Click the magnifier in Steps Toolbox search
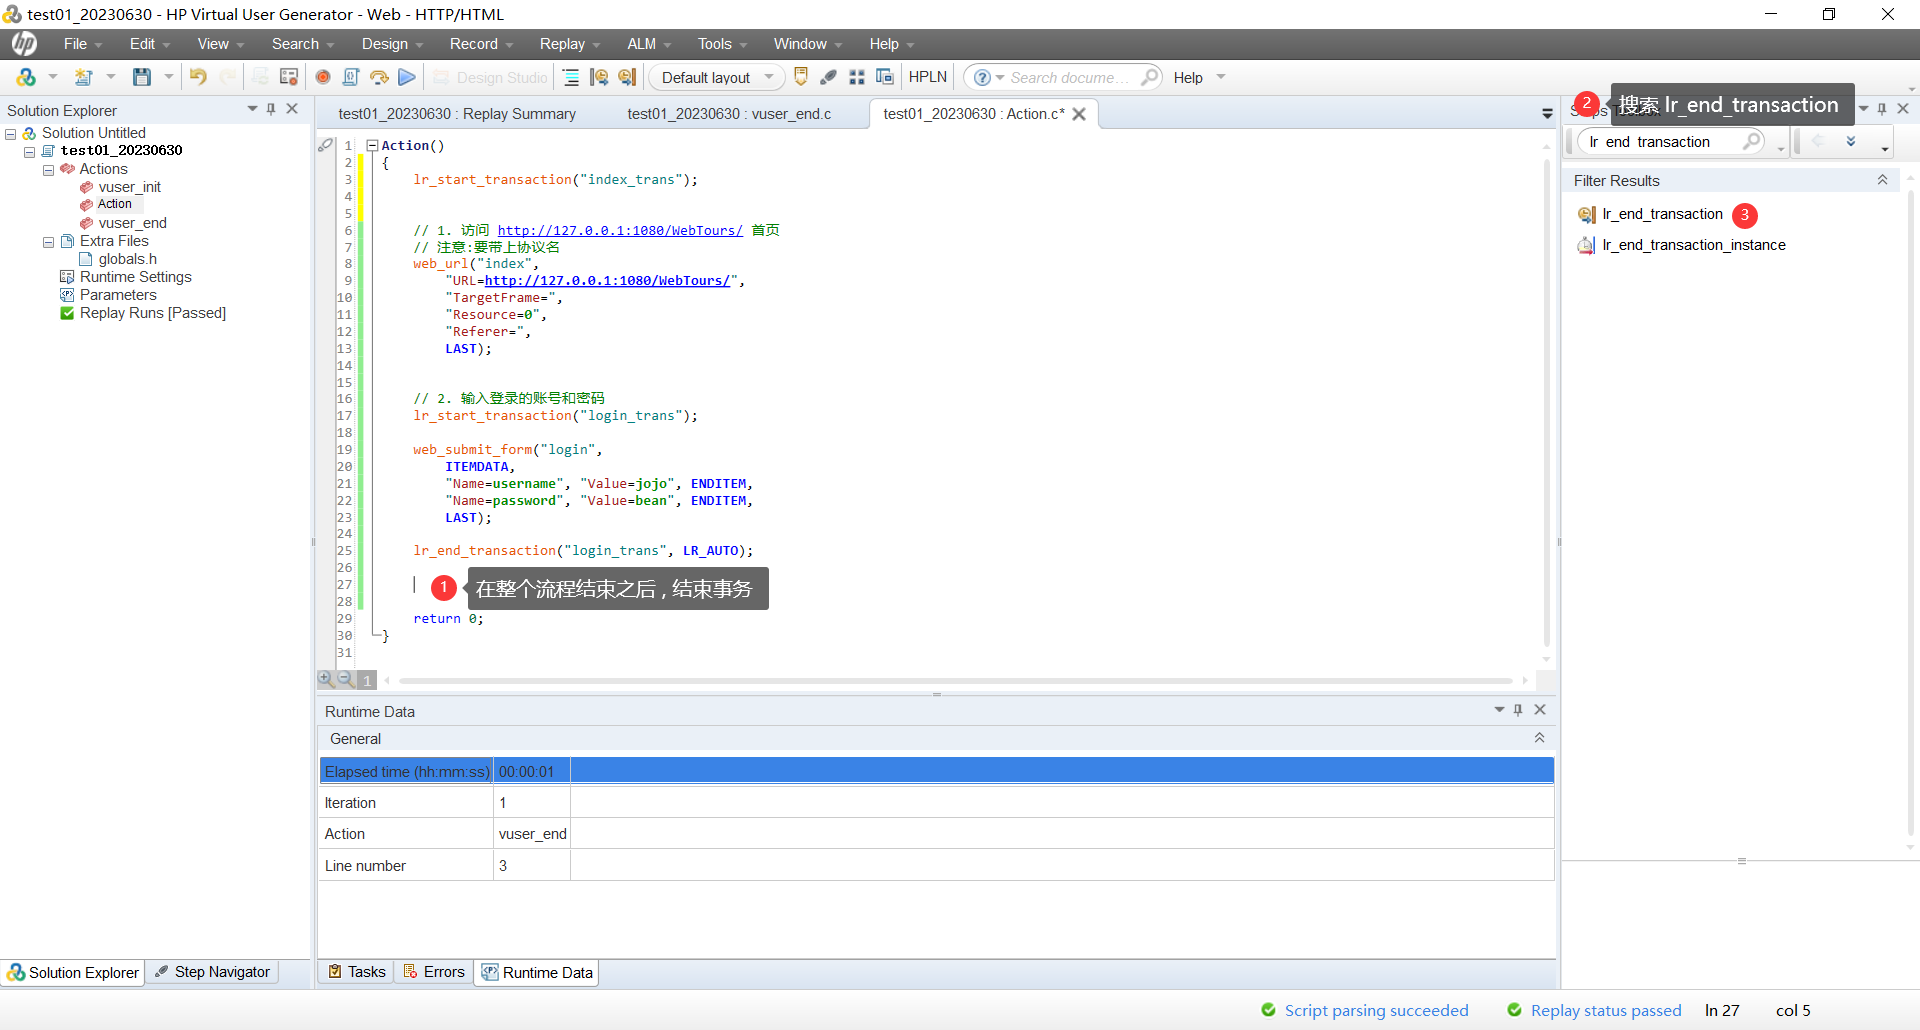Viewport: 1920px width, 1030px height. pyautogui.click(x=1752, y=142)
